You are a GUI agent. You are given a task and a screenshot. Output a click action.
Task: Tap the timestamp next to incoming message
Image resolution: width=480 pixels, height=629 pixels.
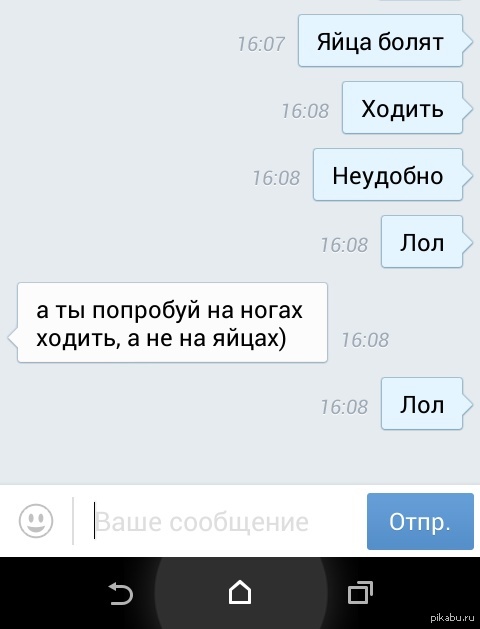tap(365, 340)
